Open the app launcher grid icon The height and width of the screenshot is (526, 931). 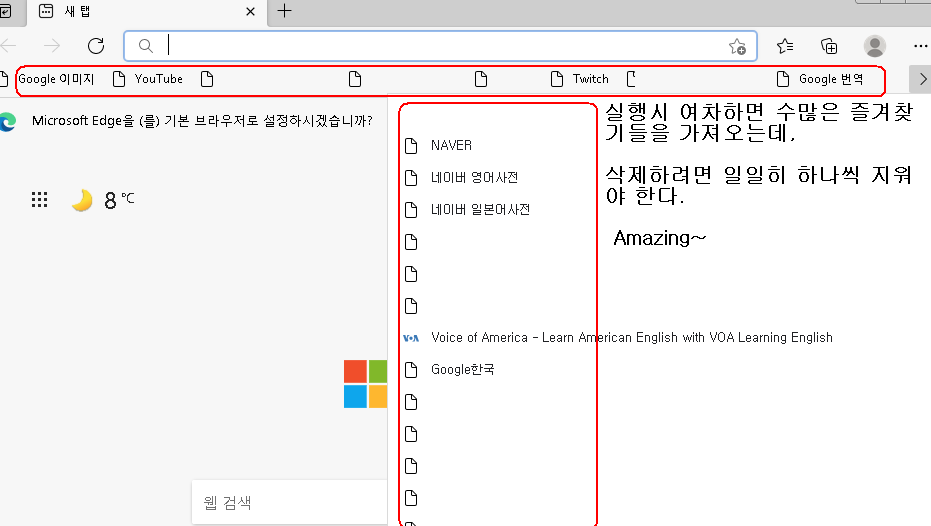point(39,199)
